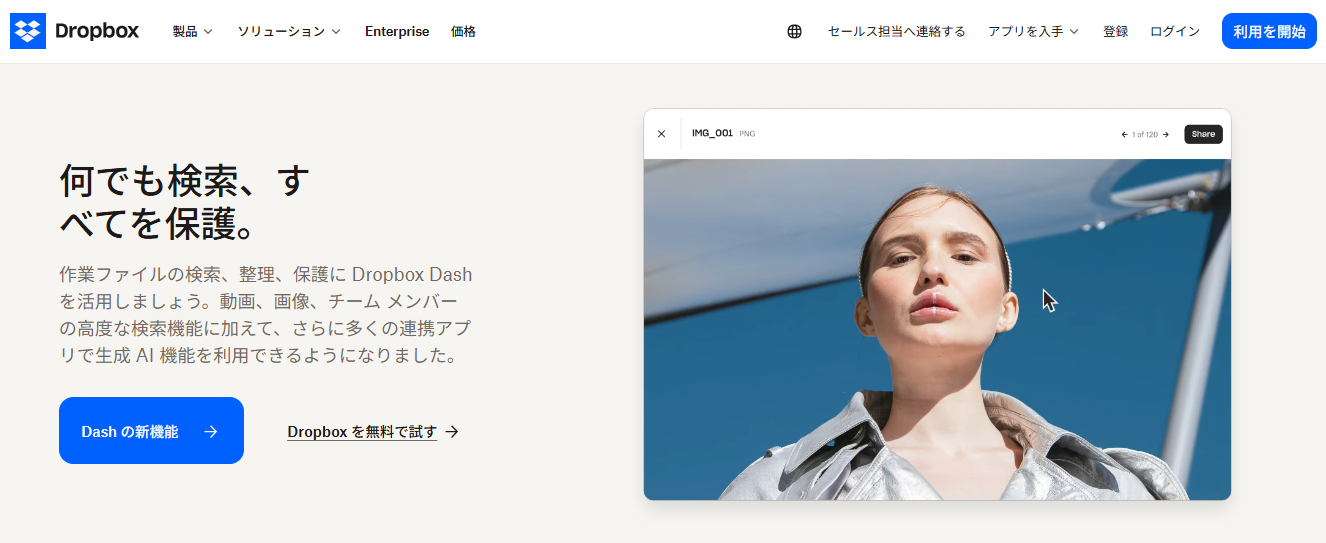Go to previous image with left arrow

(x=1125, y=134)
